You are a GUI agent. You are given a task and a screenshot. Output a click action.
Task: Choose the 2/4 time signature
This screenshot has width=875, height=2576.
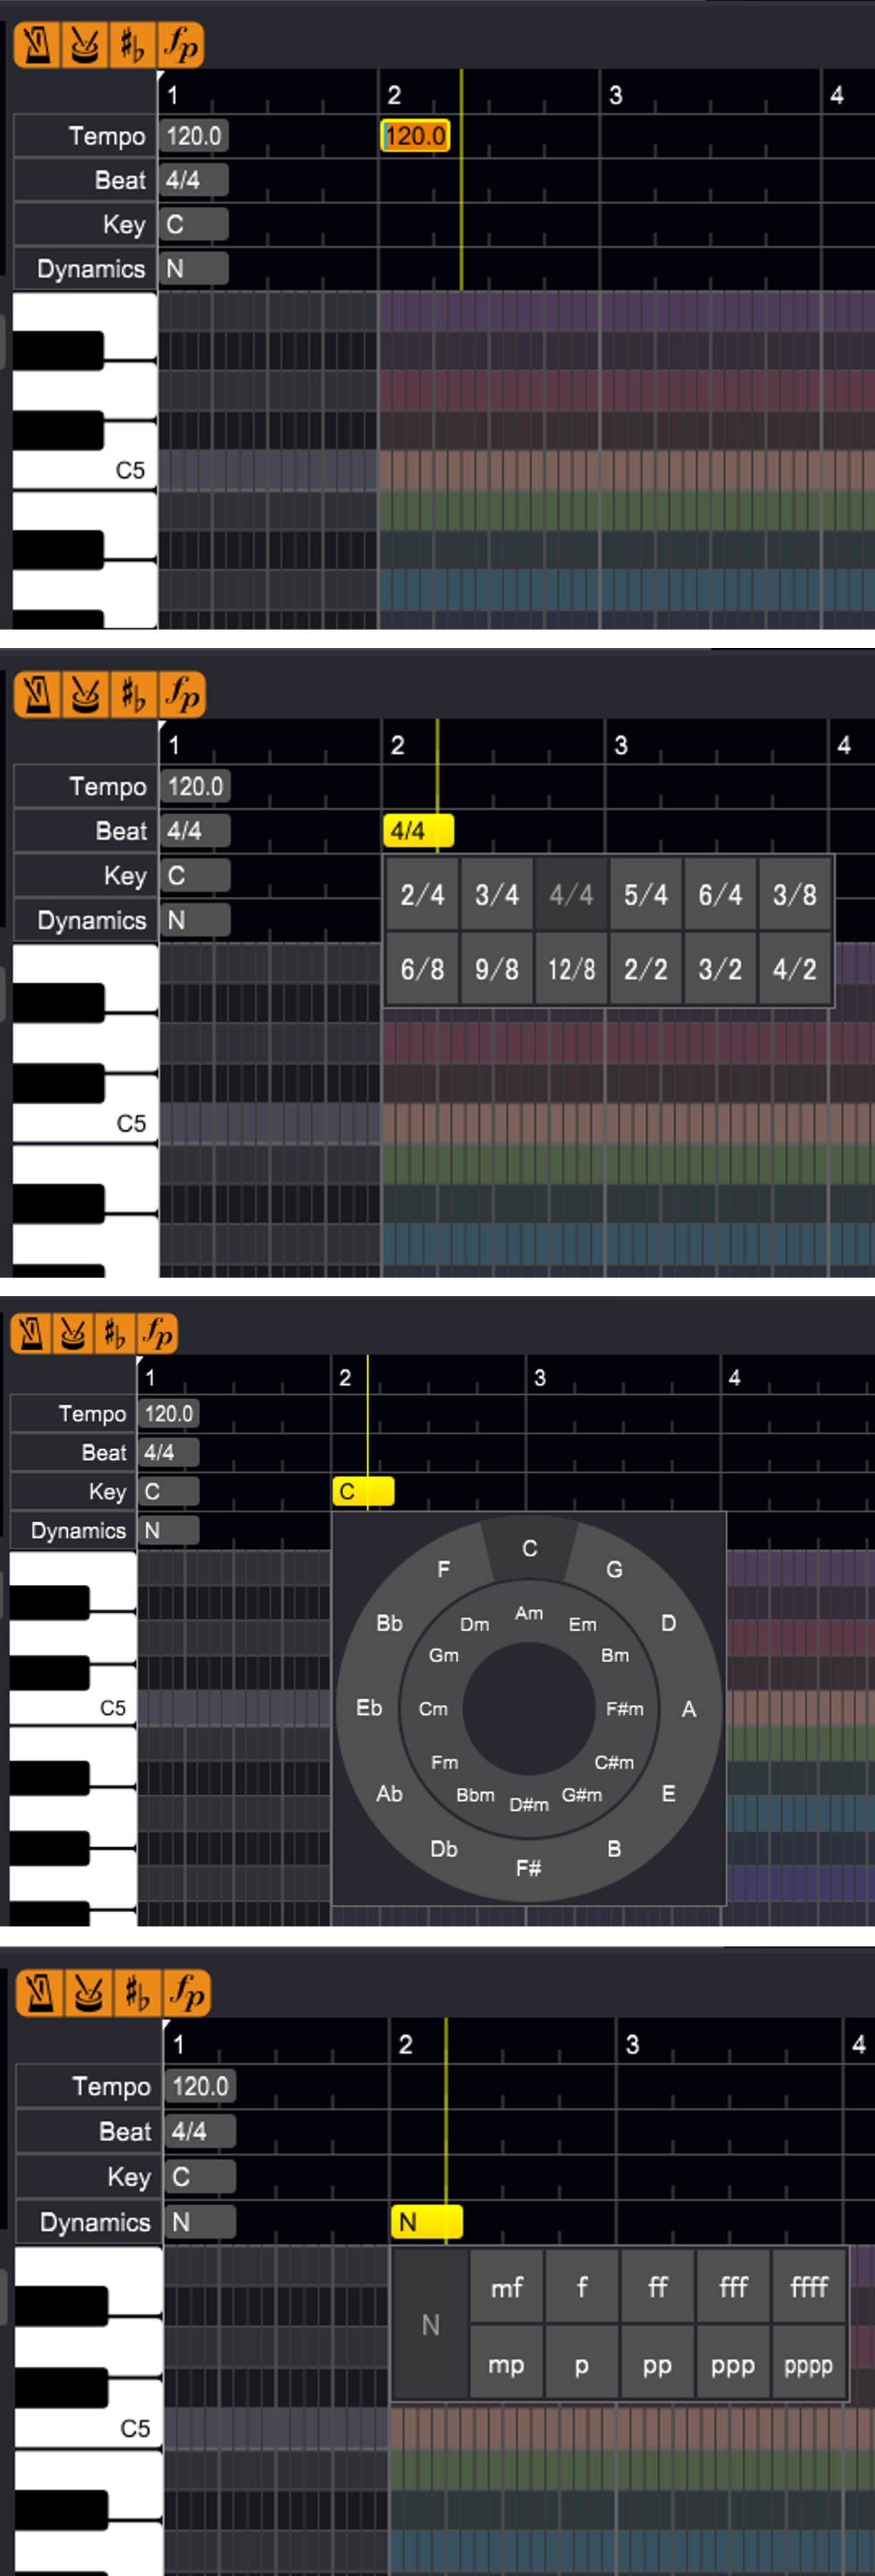(422, 895)
